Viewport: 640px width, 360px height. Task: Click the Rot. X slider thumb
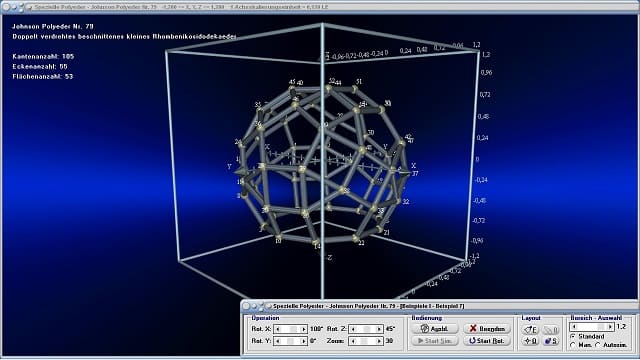click(293, 329)
